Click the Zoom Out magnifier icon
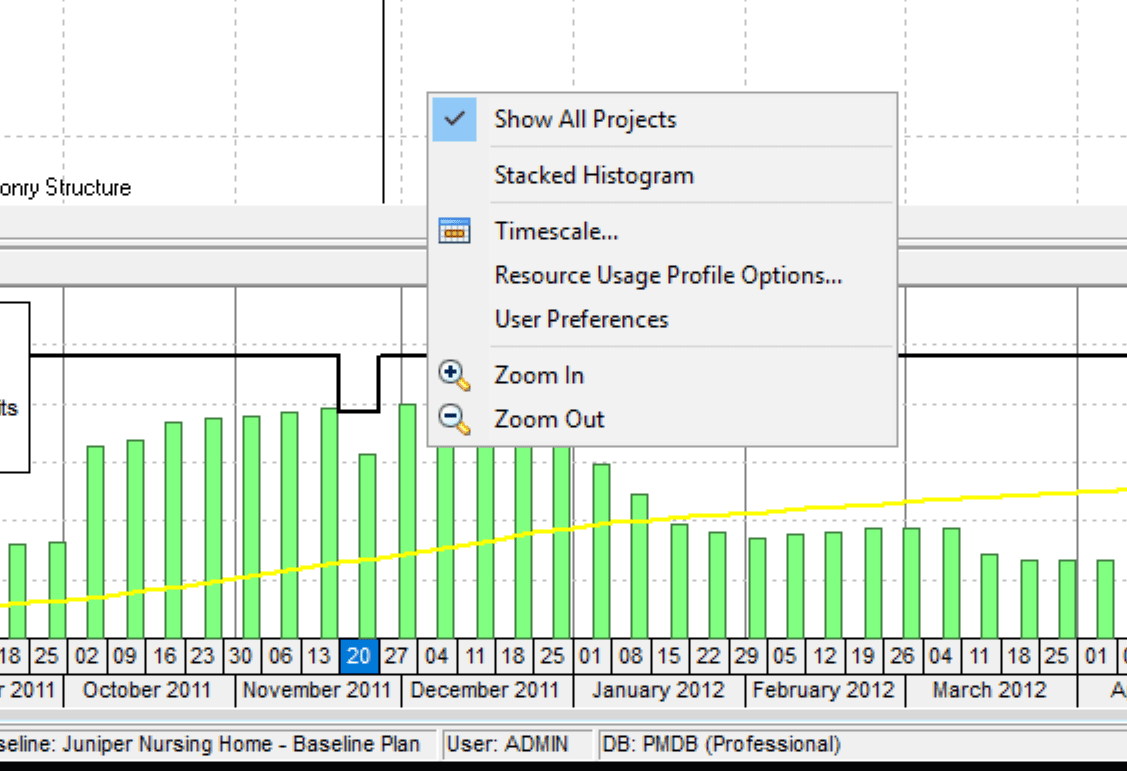The image size is (1127, 771). 453,418
